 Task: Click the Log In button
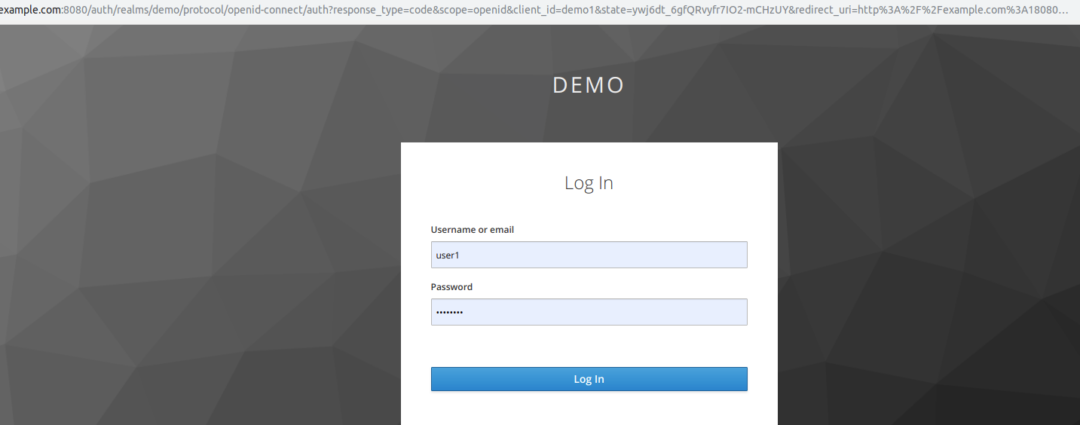[588, 379]
